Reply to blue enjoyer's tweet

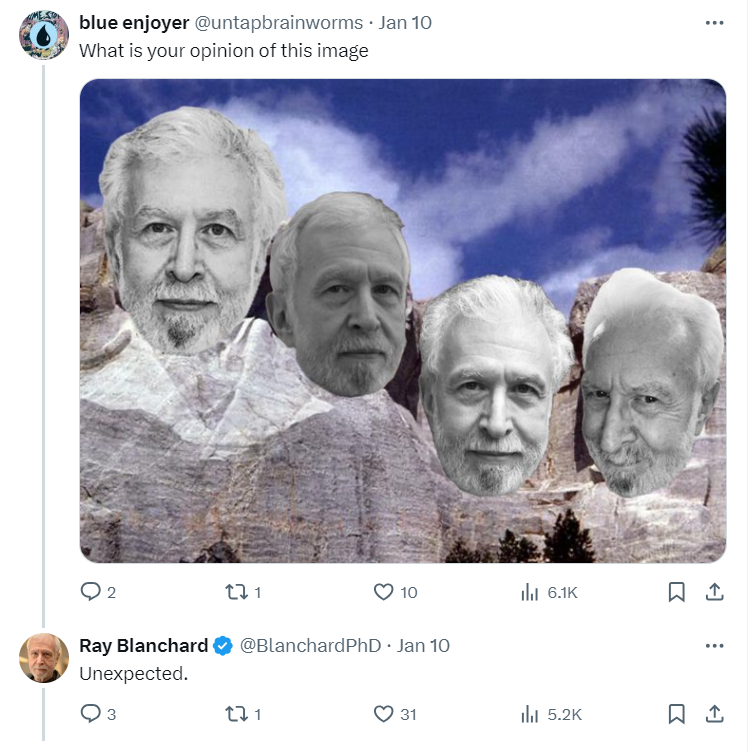coord(98,592)
